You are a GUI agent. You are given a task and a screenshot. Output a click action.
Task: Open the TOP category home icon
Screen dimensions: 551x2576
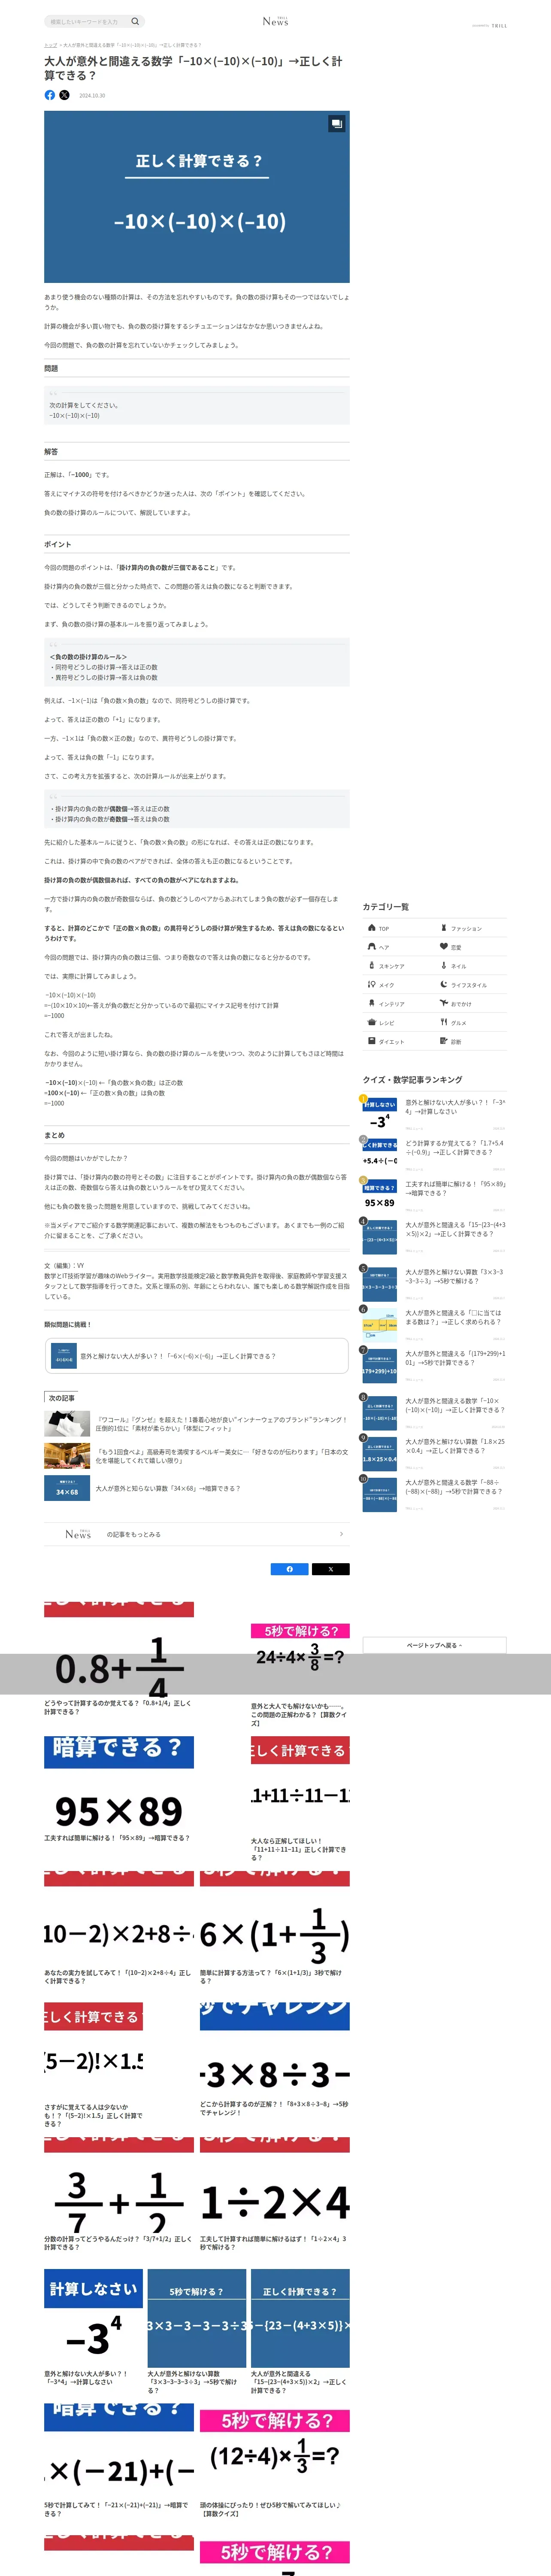point(372,928)
